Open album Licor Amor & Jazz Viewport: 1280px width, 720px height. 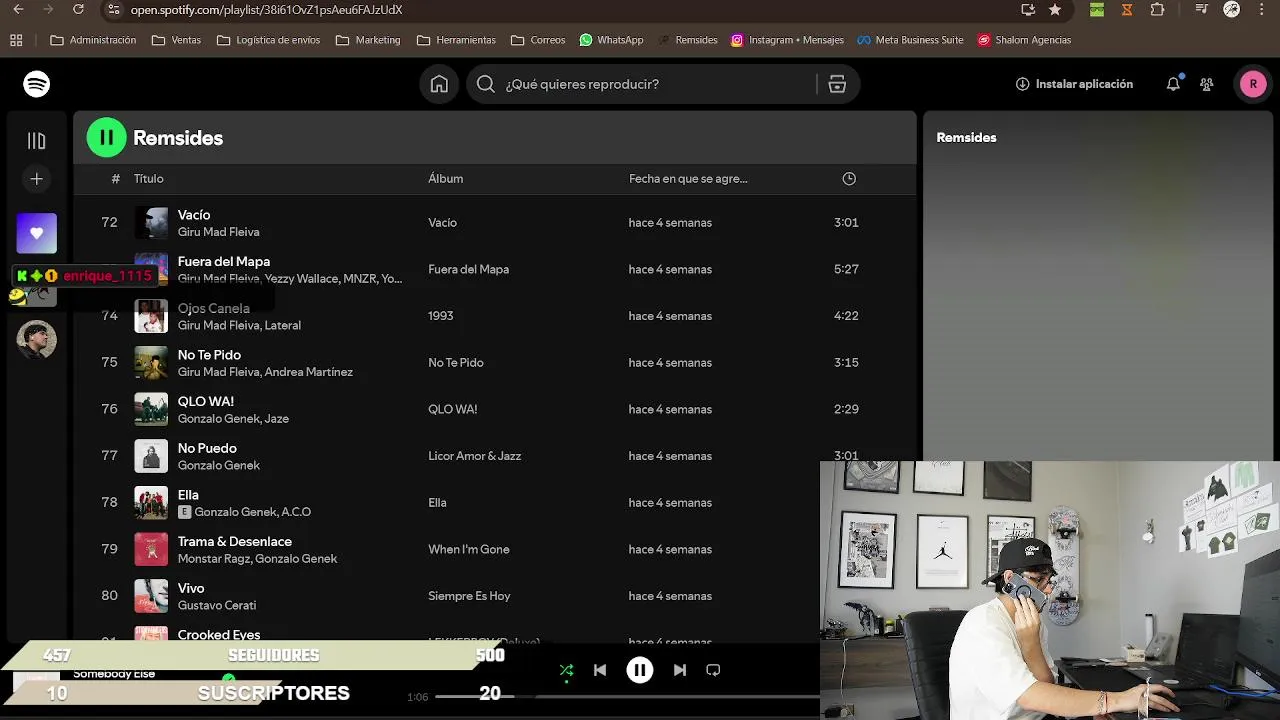475,456
